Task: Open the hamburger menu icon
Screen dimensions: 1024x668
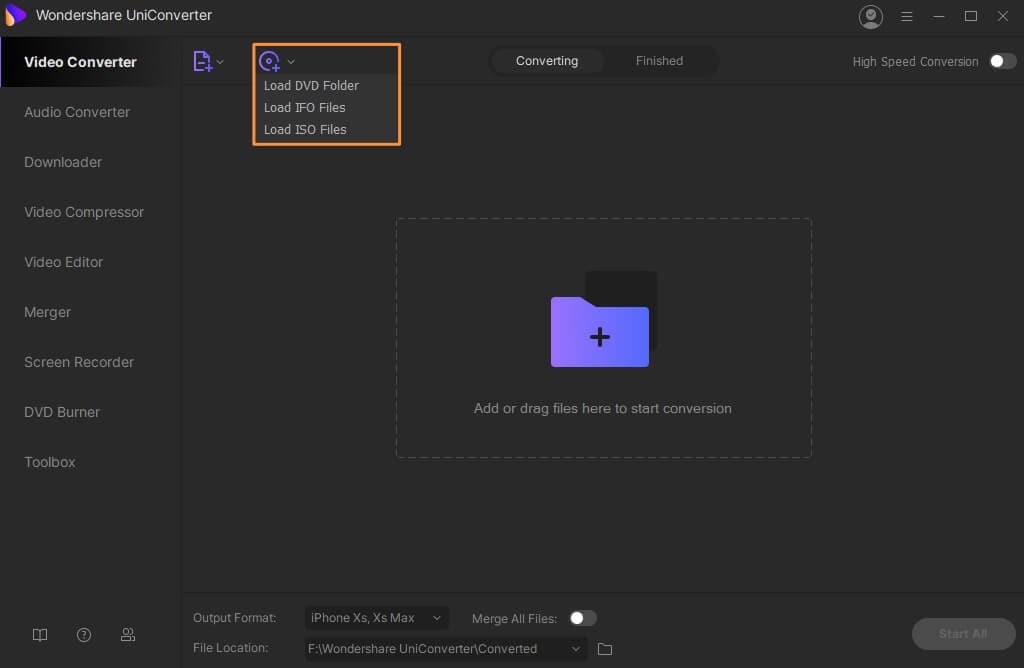Action: click(906, 16)
